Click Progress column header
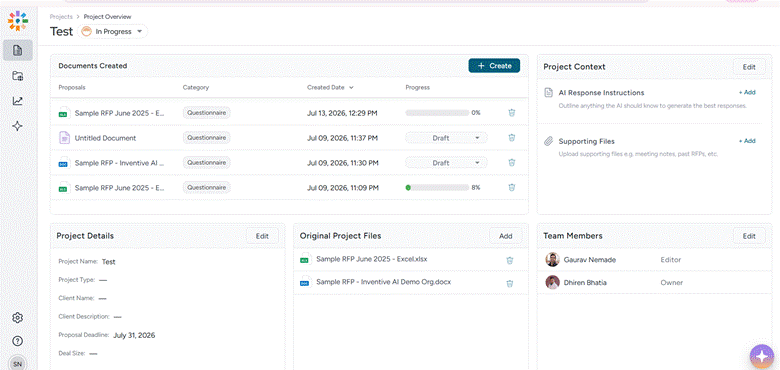The width and height of the screenshot is (780, 370). coord(418,88)
